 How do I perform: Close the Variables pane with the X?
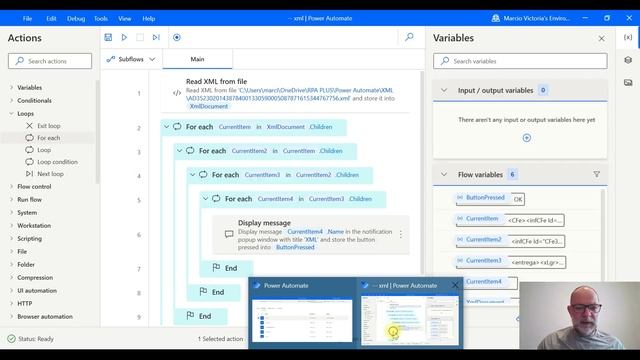click(x=601, y=38)
